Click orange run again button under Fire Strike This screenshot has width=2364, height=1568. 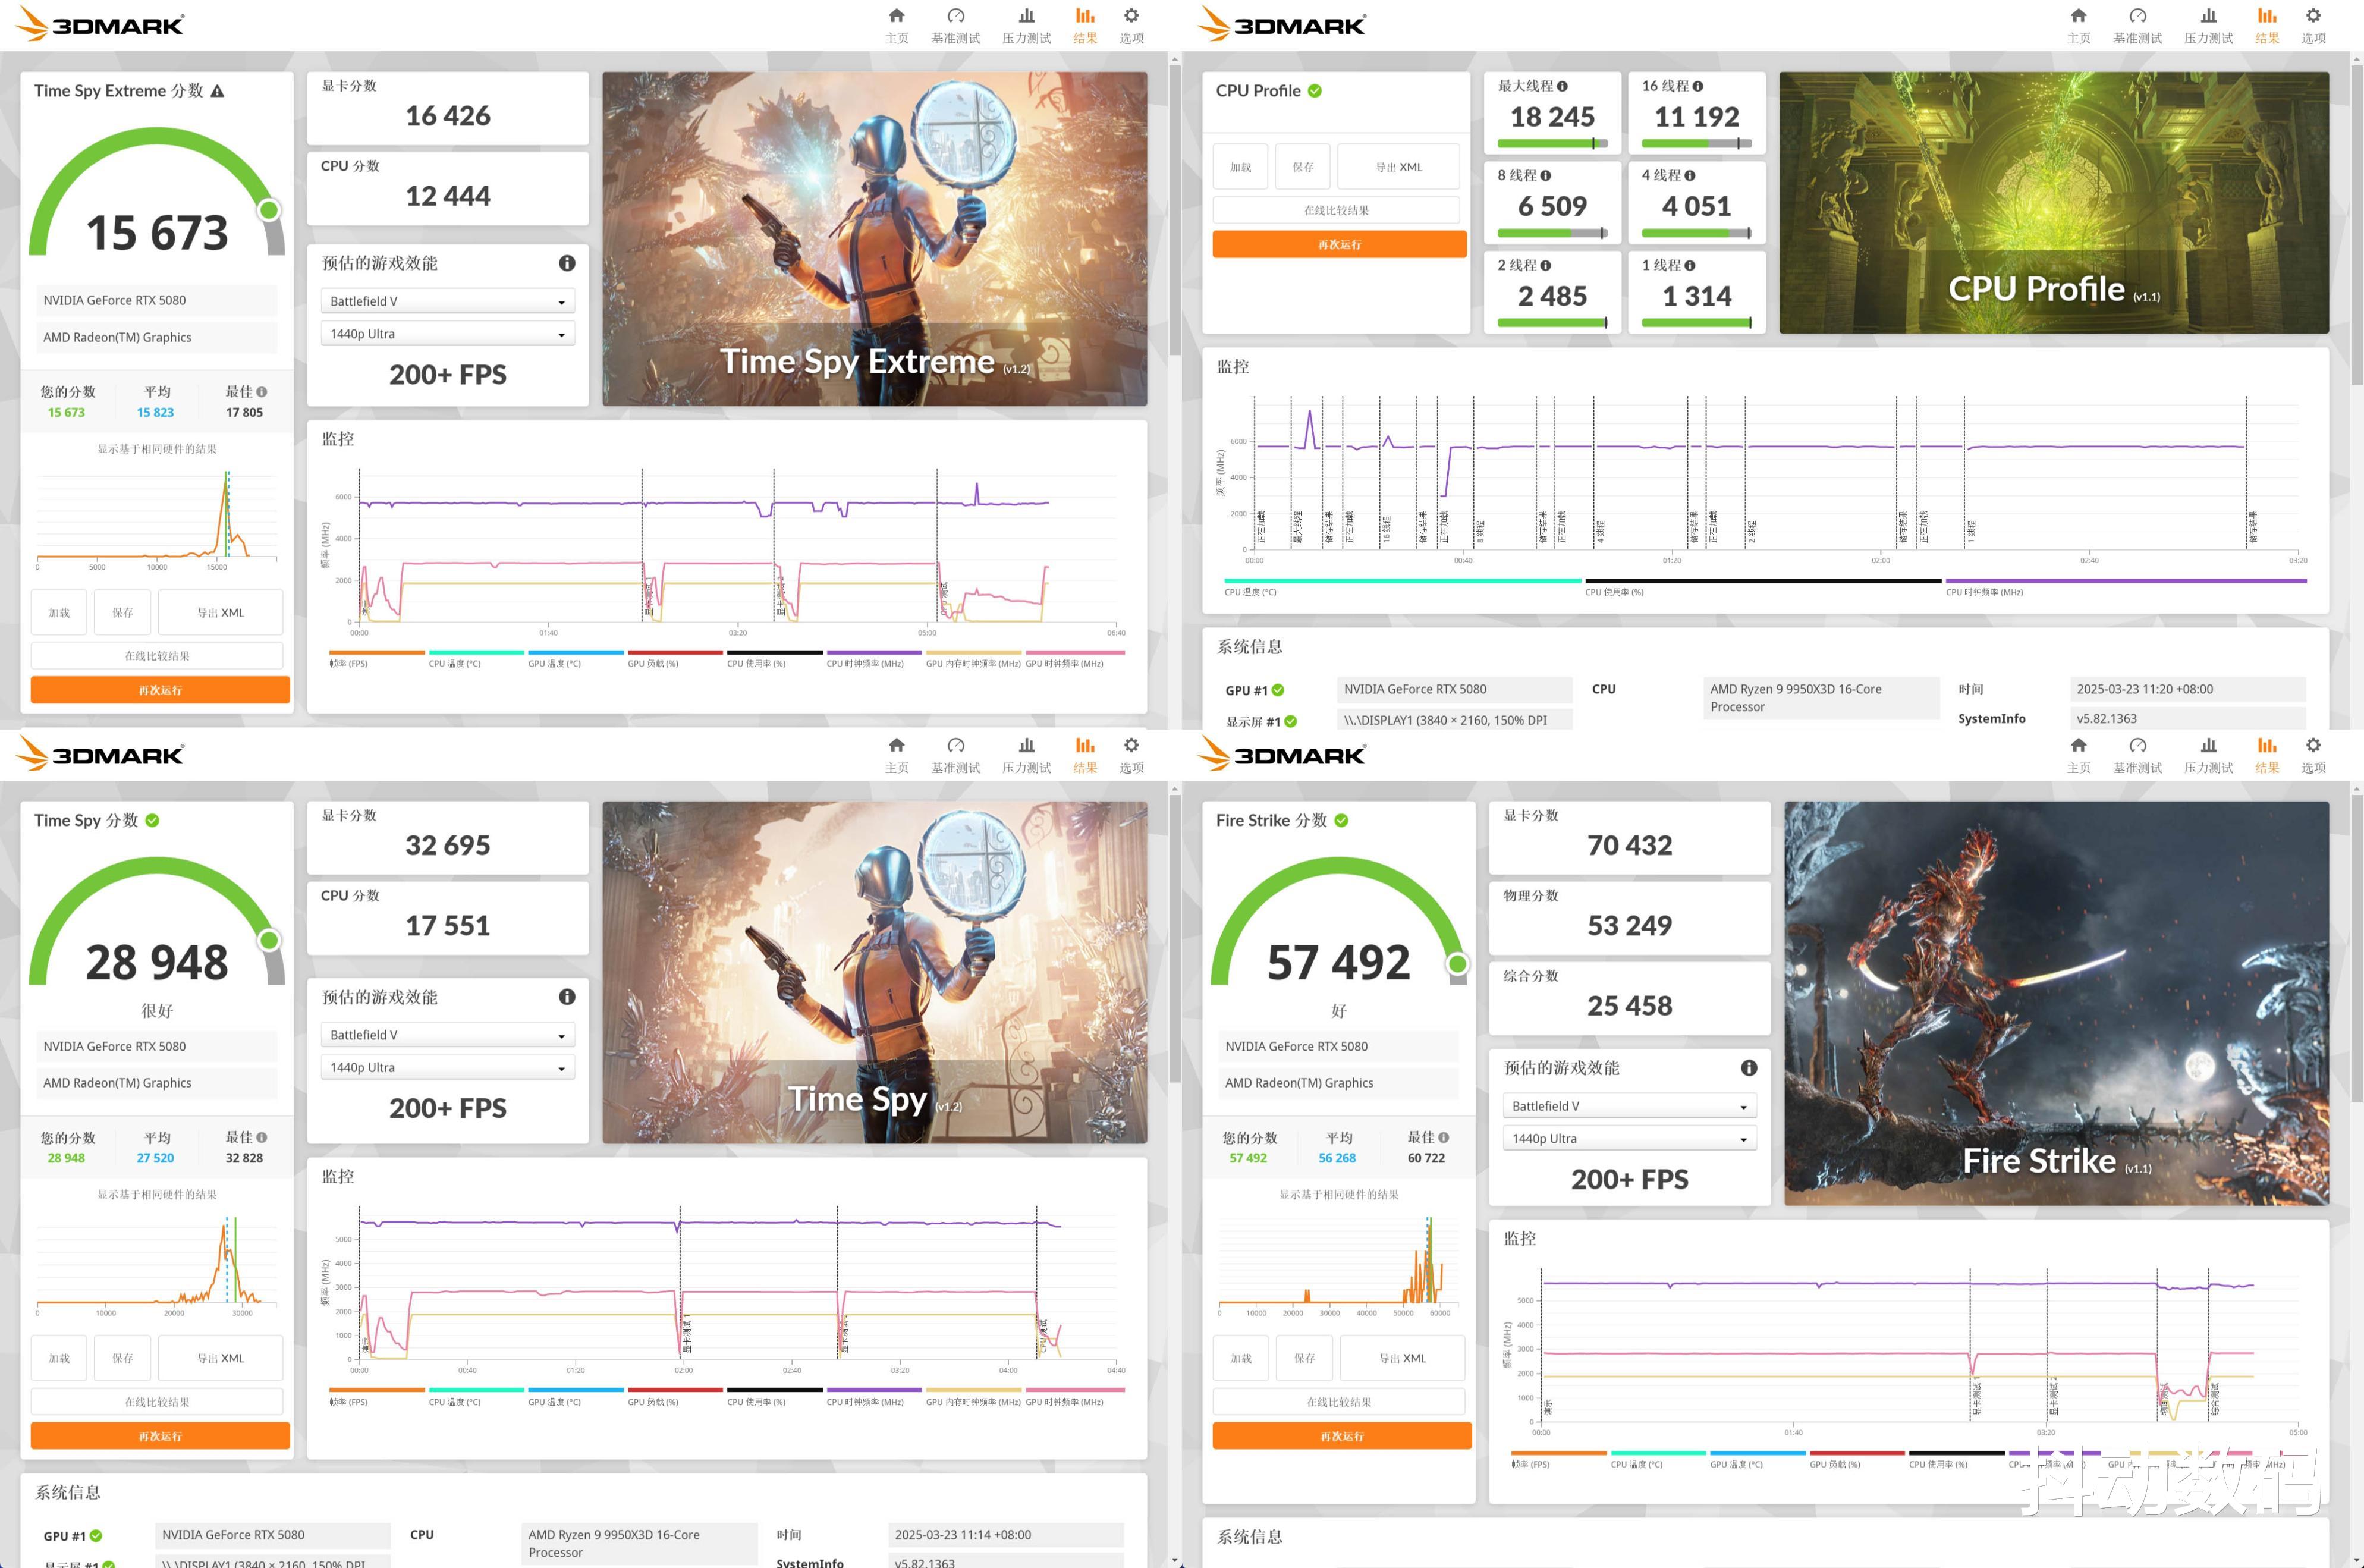(1341, 1436)
